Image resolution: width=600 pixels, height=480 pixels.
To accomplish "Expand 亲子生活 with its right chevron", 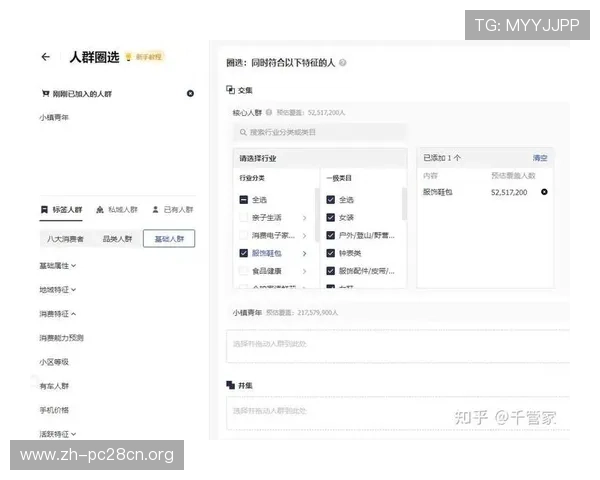I will [x=305, y=218].
